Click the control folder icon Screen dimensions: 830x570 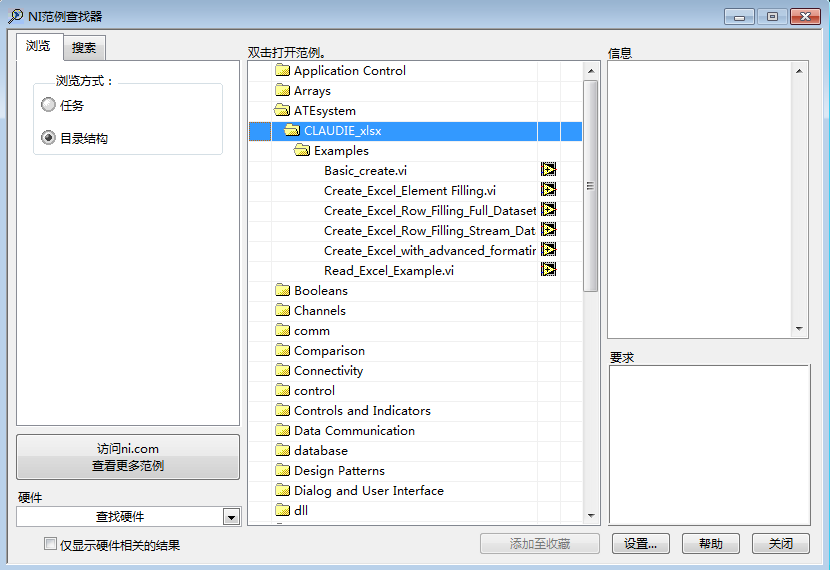point(283,391)
